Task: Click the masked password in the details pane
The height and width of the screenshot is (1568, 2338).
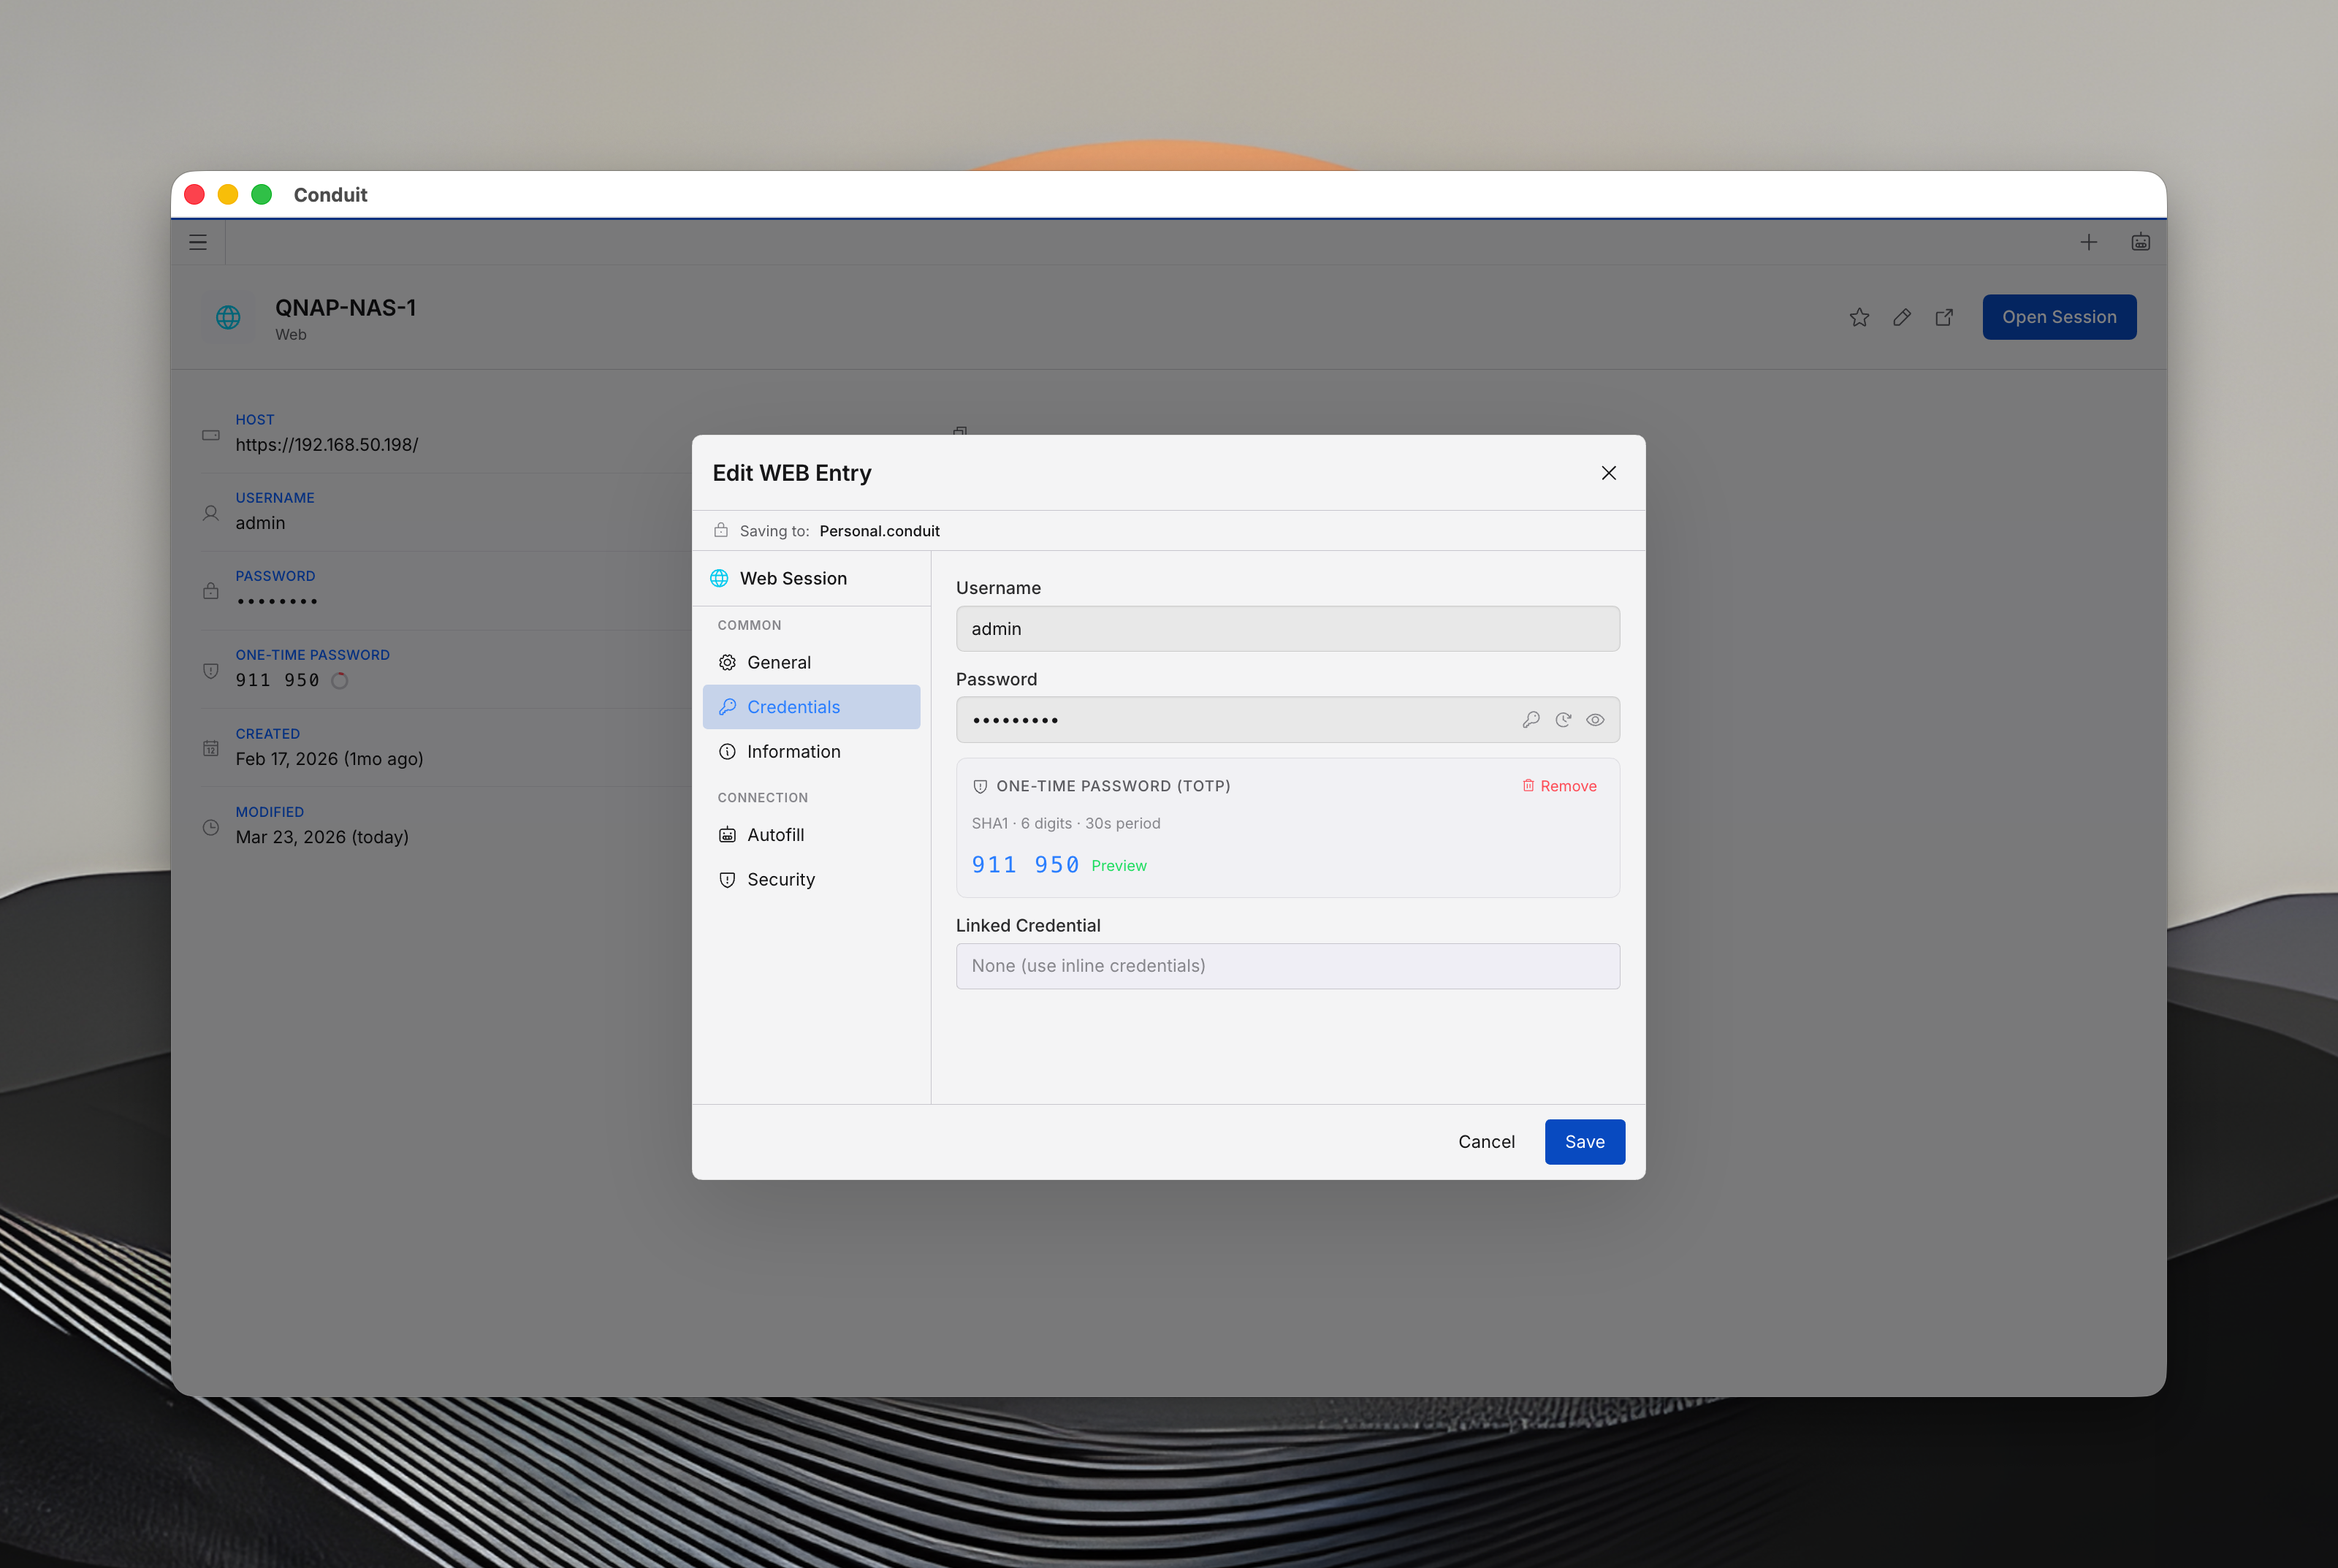Action: 277,601
